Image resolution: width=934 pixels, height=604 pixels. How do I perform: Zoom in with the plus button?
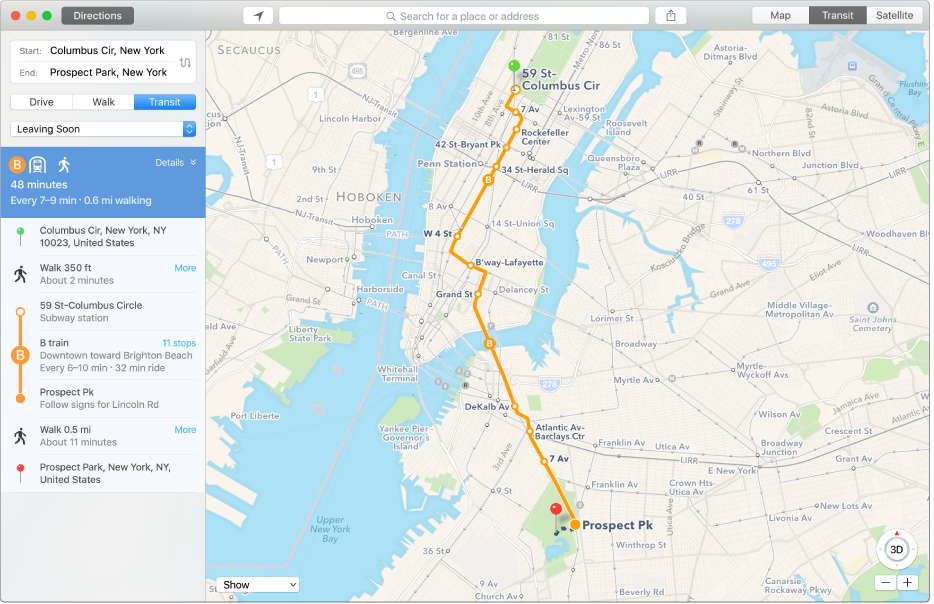(907, 583)
